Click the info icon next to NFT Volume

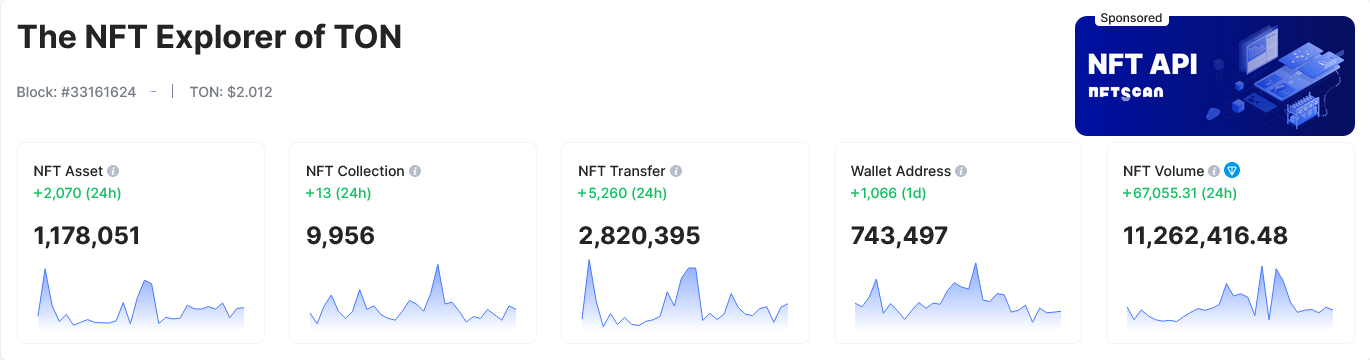pyautogui.click(x=1214, y=171)
